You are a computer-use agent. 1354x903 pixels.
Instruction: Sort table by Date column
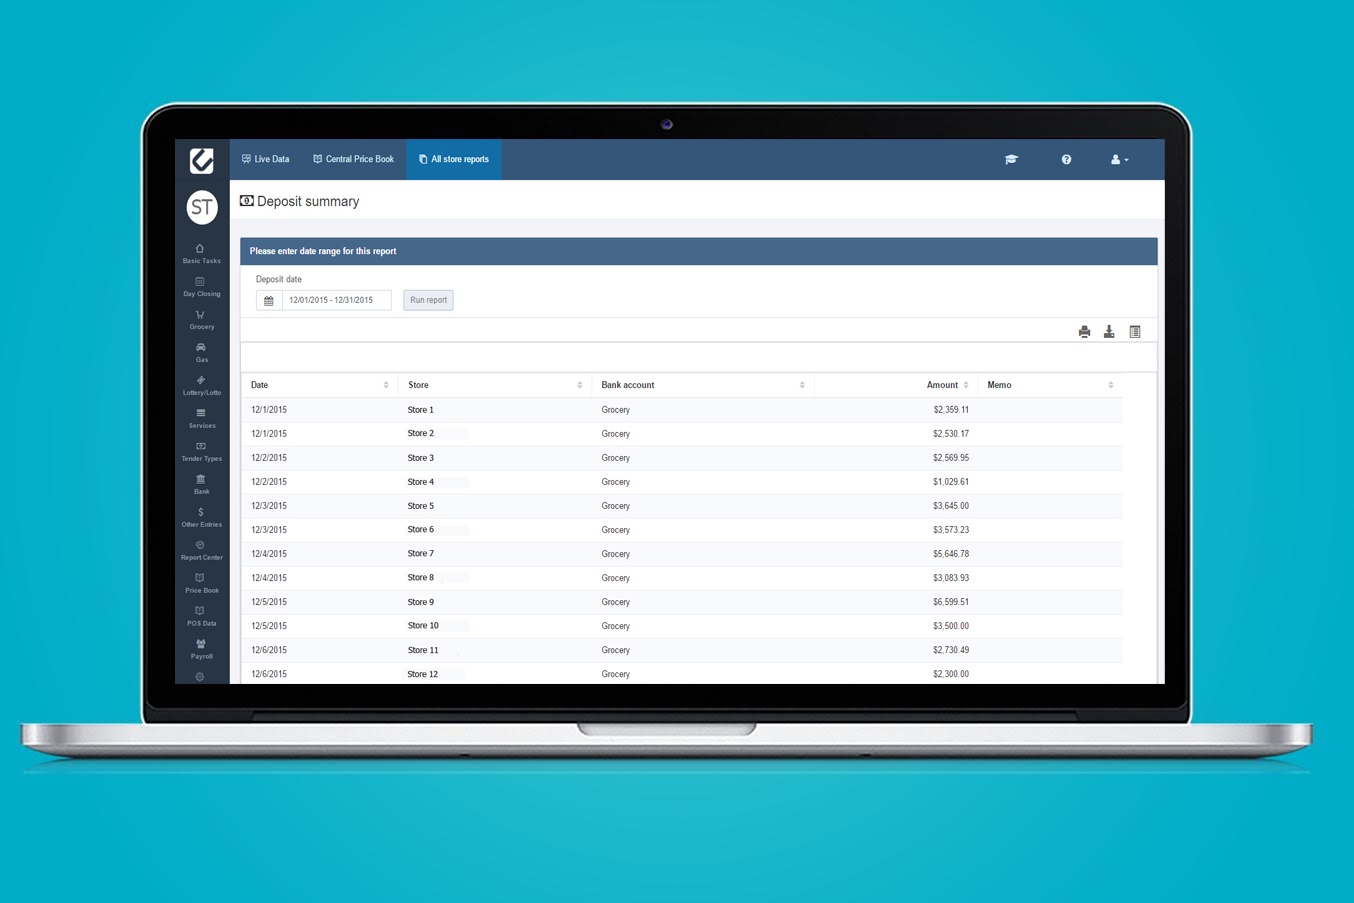click(x=319, y=385)
